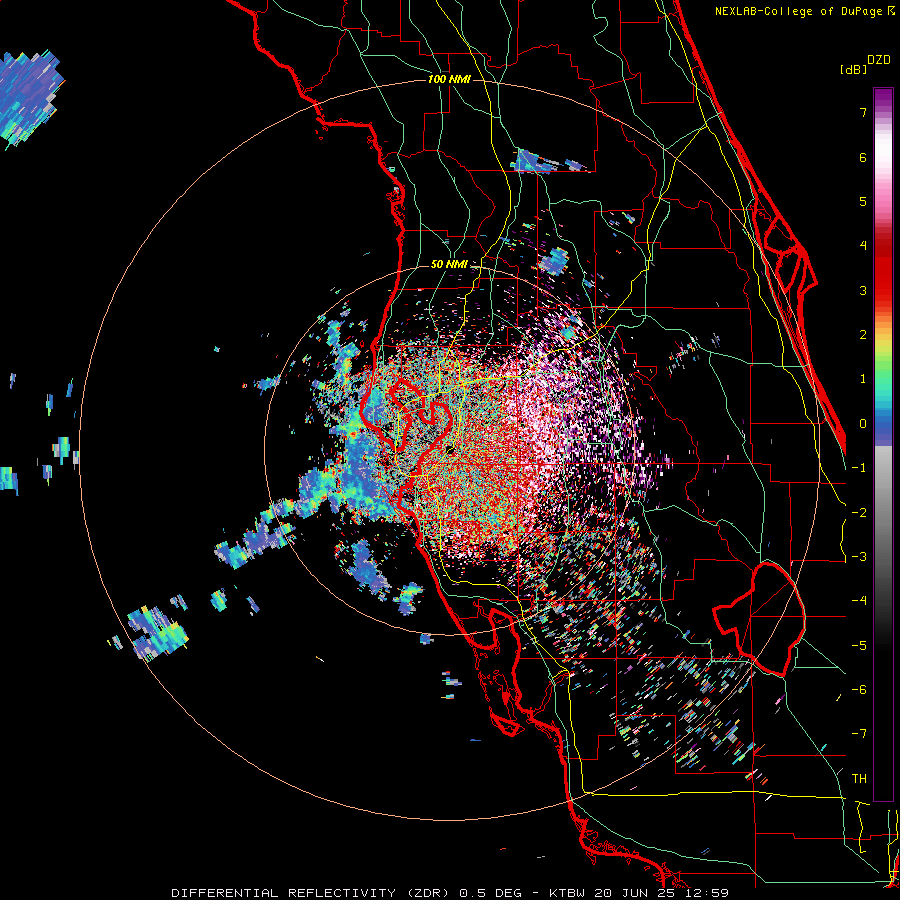This screenshot has width=900, height=900.
Task: Select the -5 tick on the color scale
Action: [x=859, y=646]
